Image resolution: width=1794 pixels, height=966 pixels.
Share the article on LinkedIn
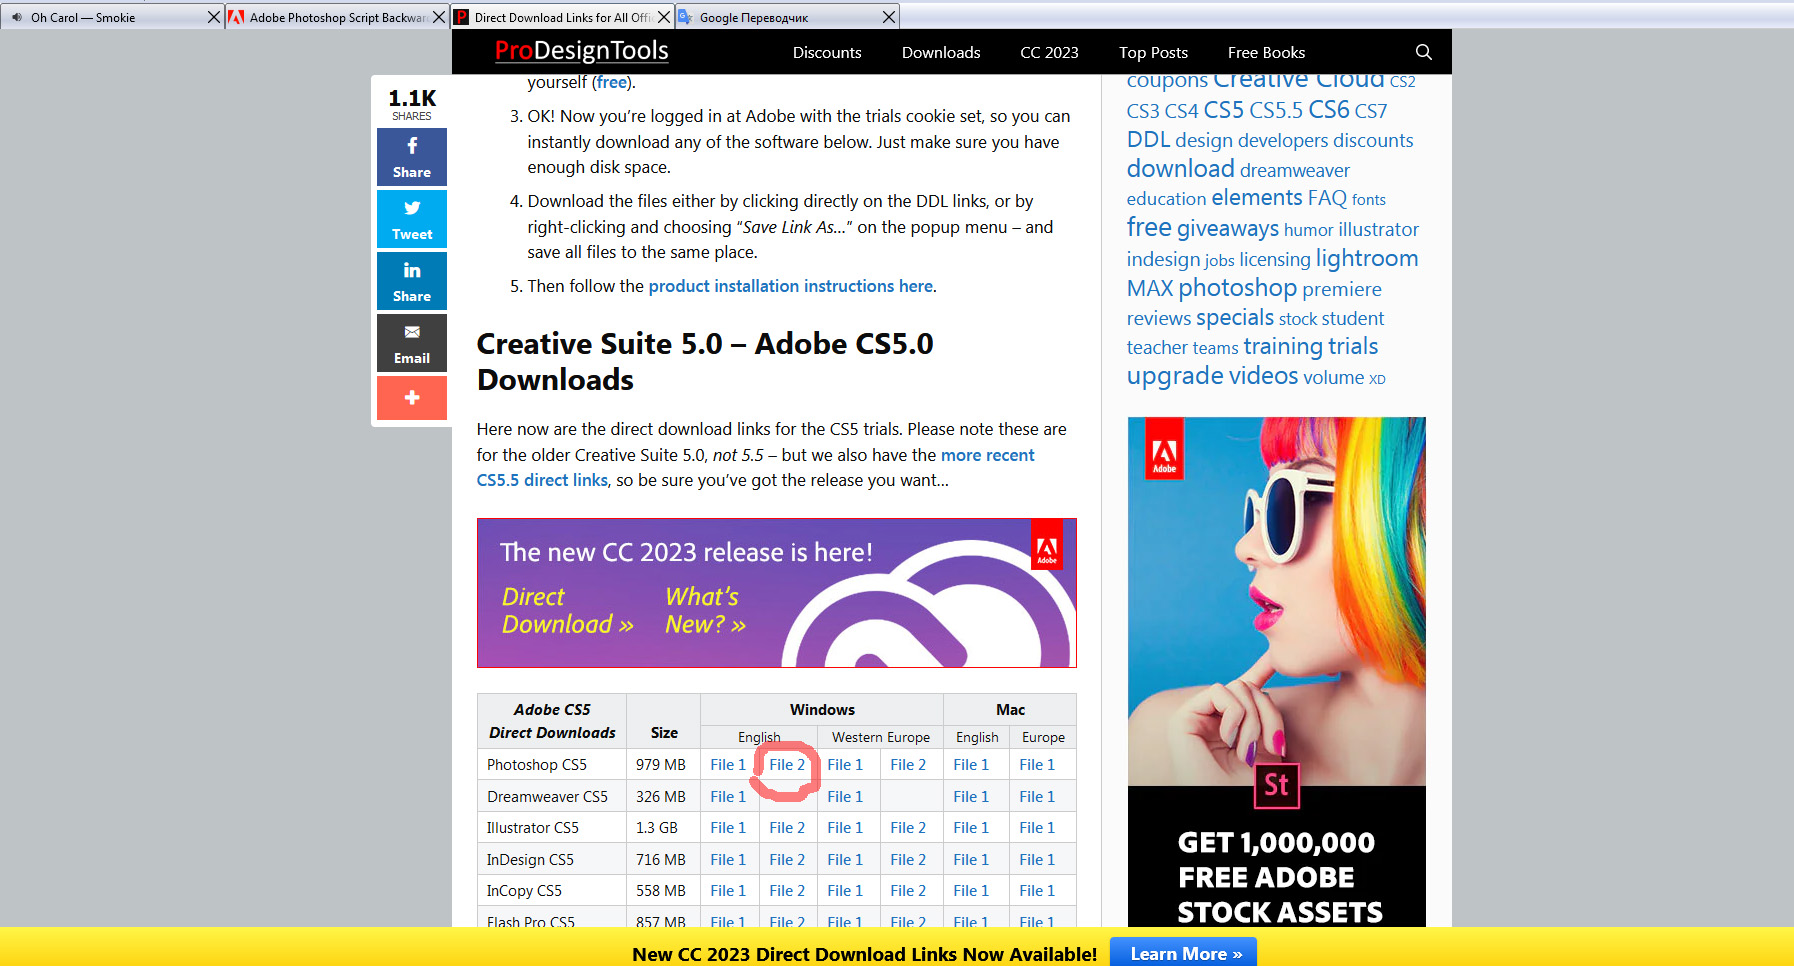click(x=411, y=281)
